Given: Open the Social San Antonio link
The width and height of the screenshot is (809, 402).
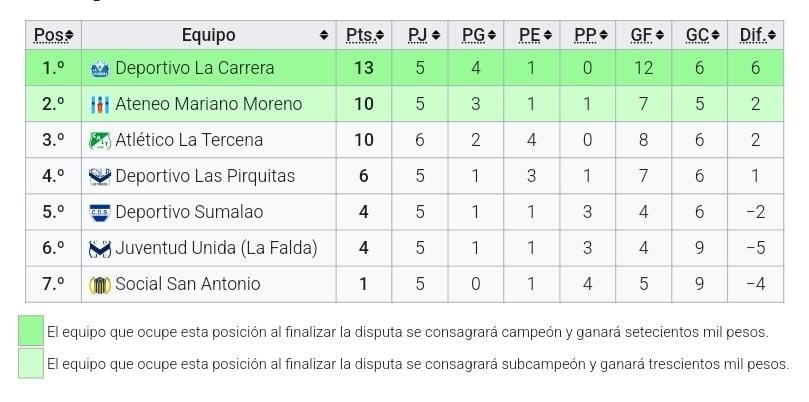Looking at the screenshot, I should coord(187,284).
